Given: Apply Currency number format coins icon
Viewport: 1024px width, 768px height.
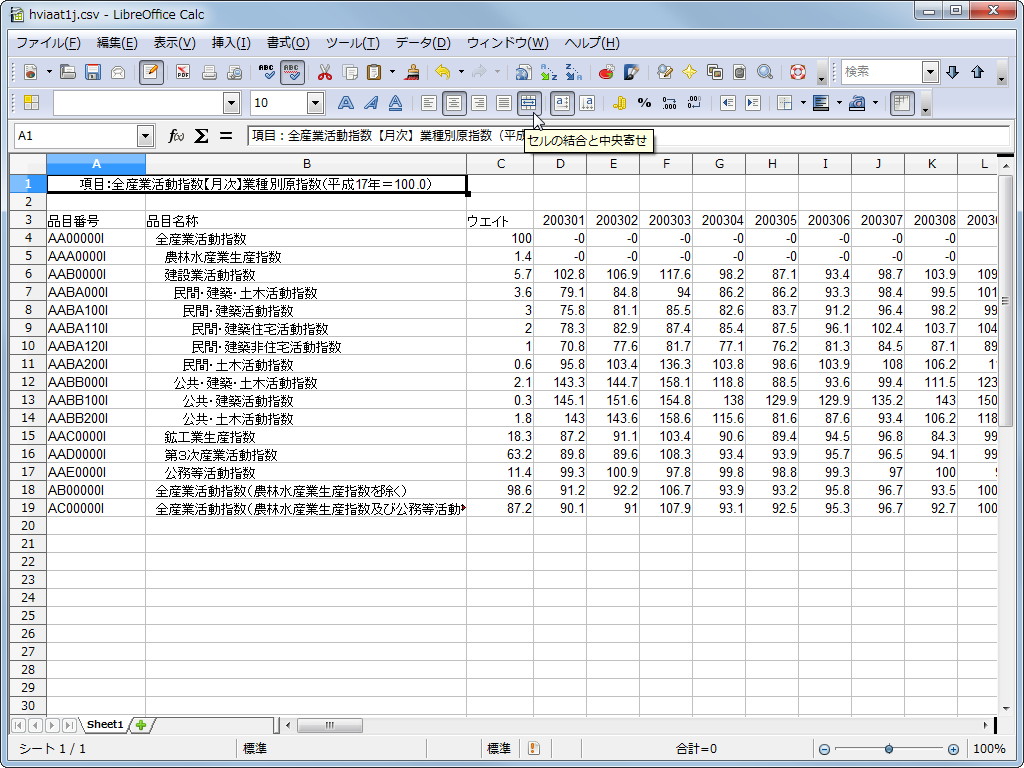Looking at the screenshot, I should point(620,103).
